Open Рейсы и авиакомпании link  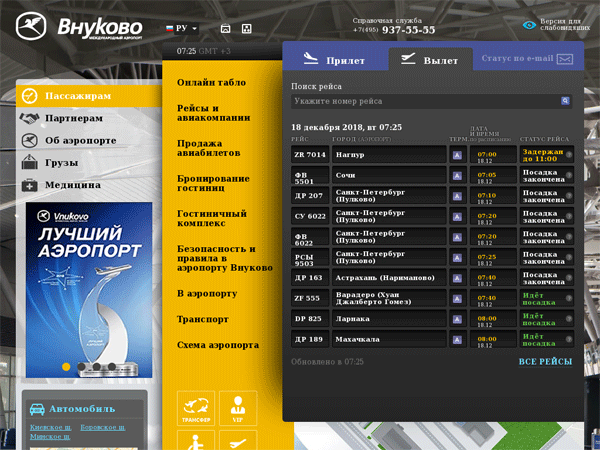click(214, 113)
